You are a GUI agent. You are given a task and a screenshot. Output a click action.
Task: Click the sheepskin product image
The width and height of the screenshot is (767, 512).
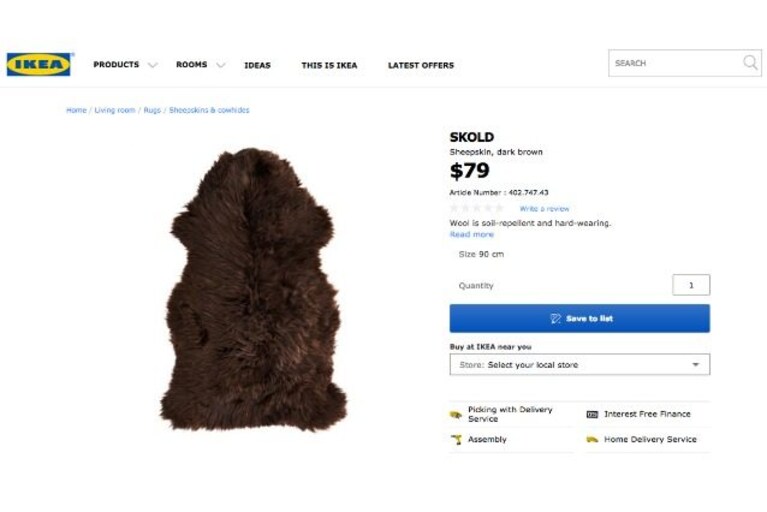253,289
